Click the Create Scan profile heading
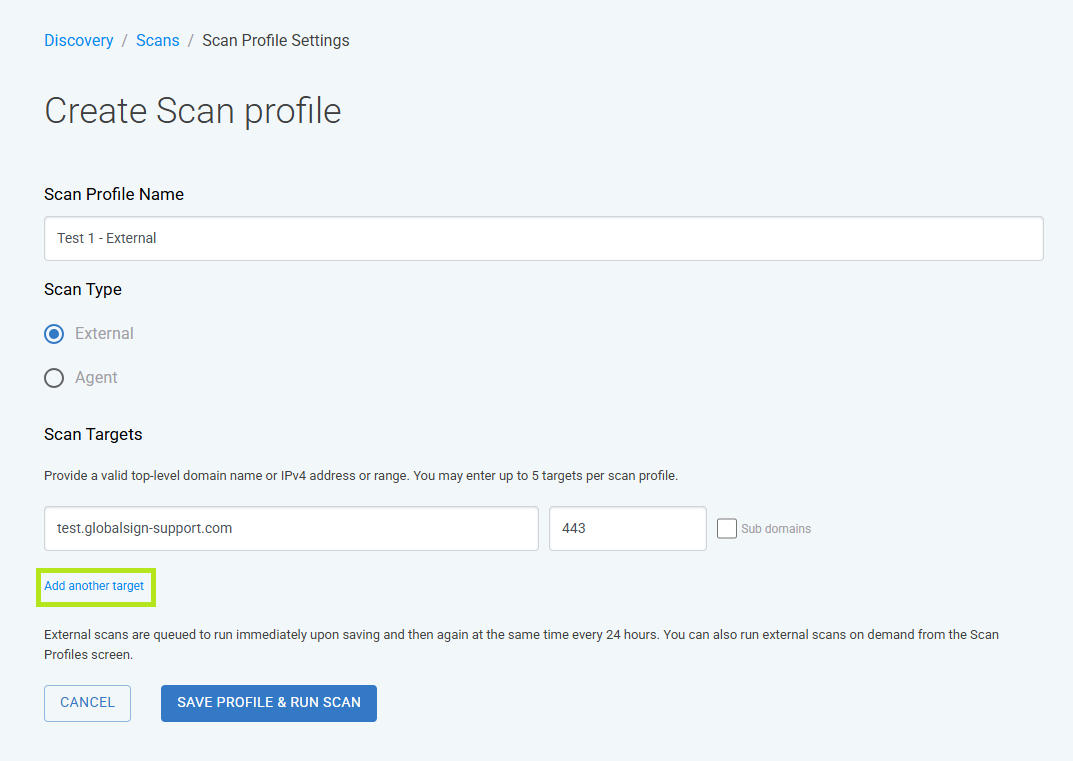This screenshot has height=761, width=1073. click(193, 111)
